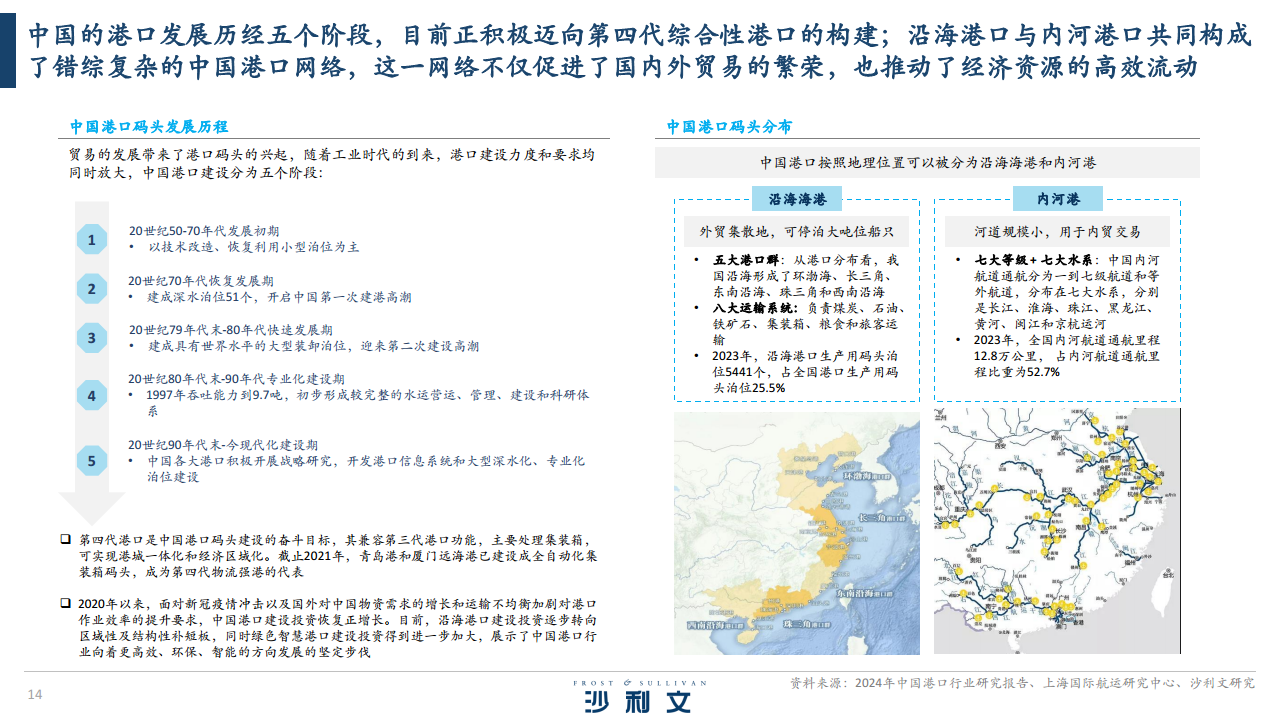Click the 2023年，全国内河航道通航里程 bullet
This screenshot has width=1280, height=720.
pos(1065,355)
